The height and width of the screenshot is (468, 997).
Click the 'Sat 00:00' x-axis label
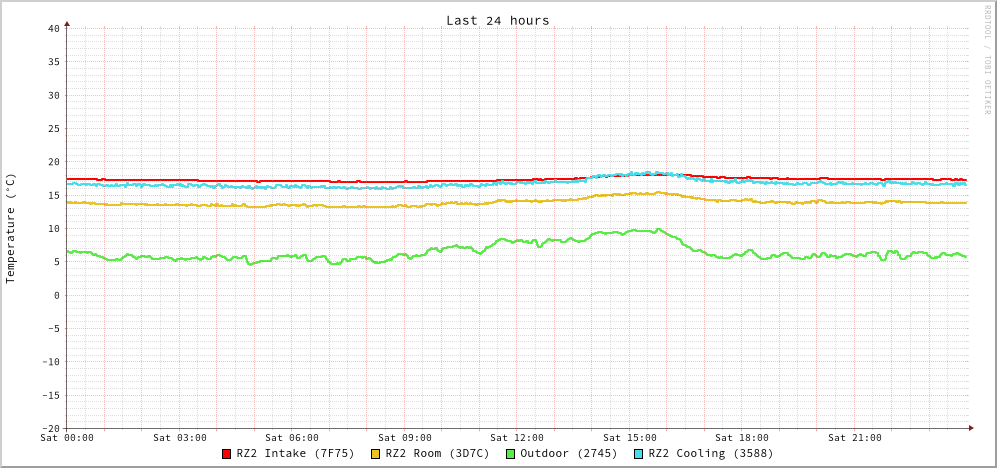[67, 438]
